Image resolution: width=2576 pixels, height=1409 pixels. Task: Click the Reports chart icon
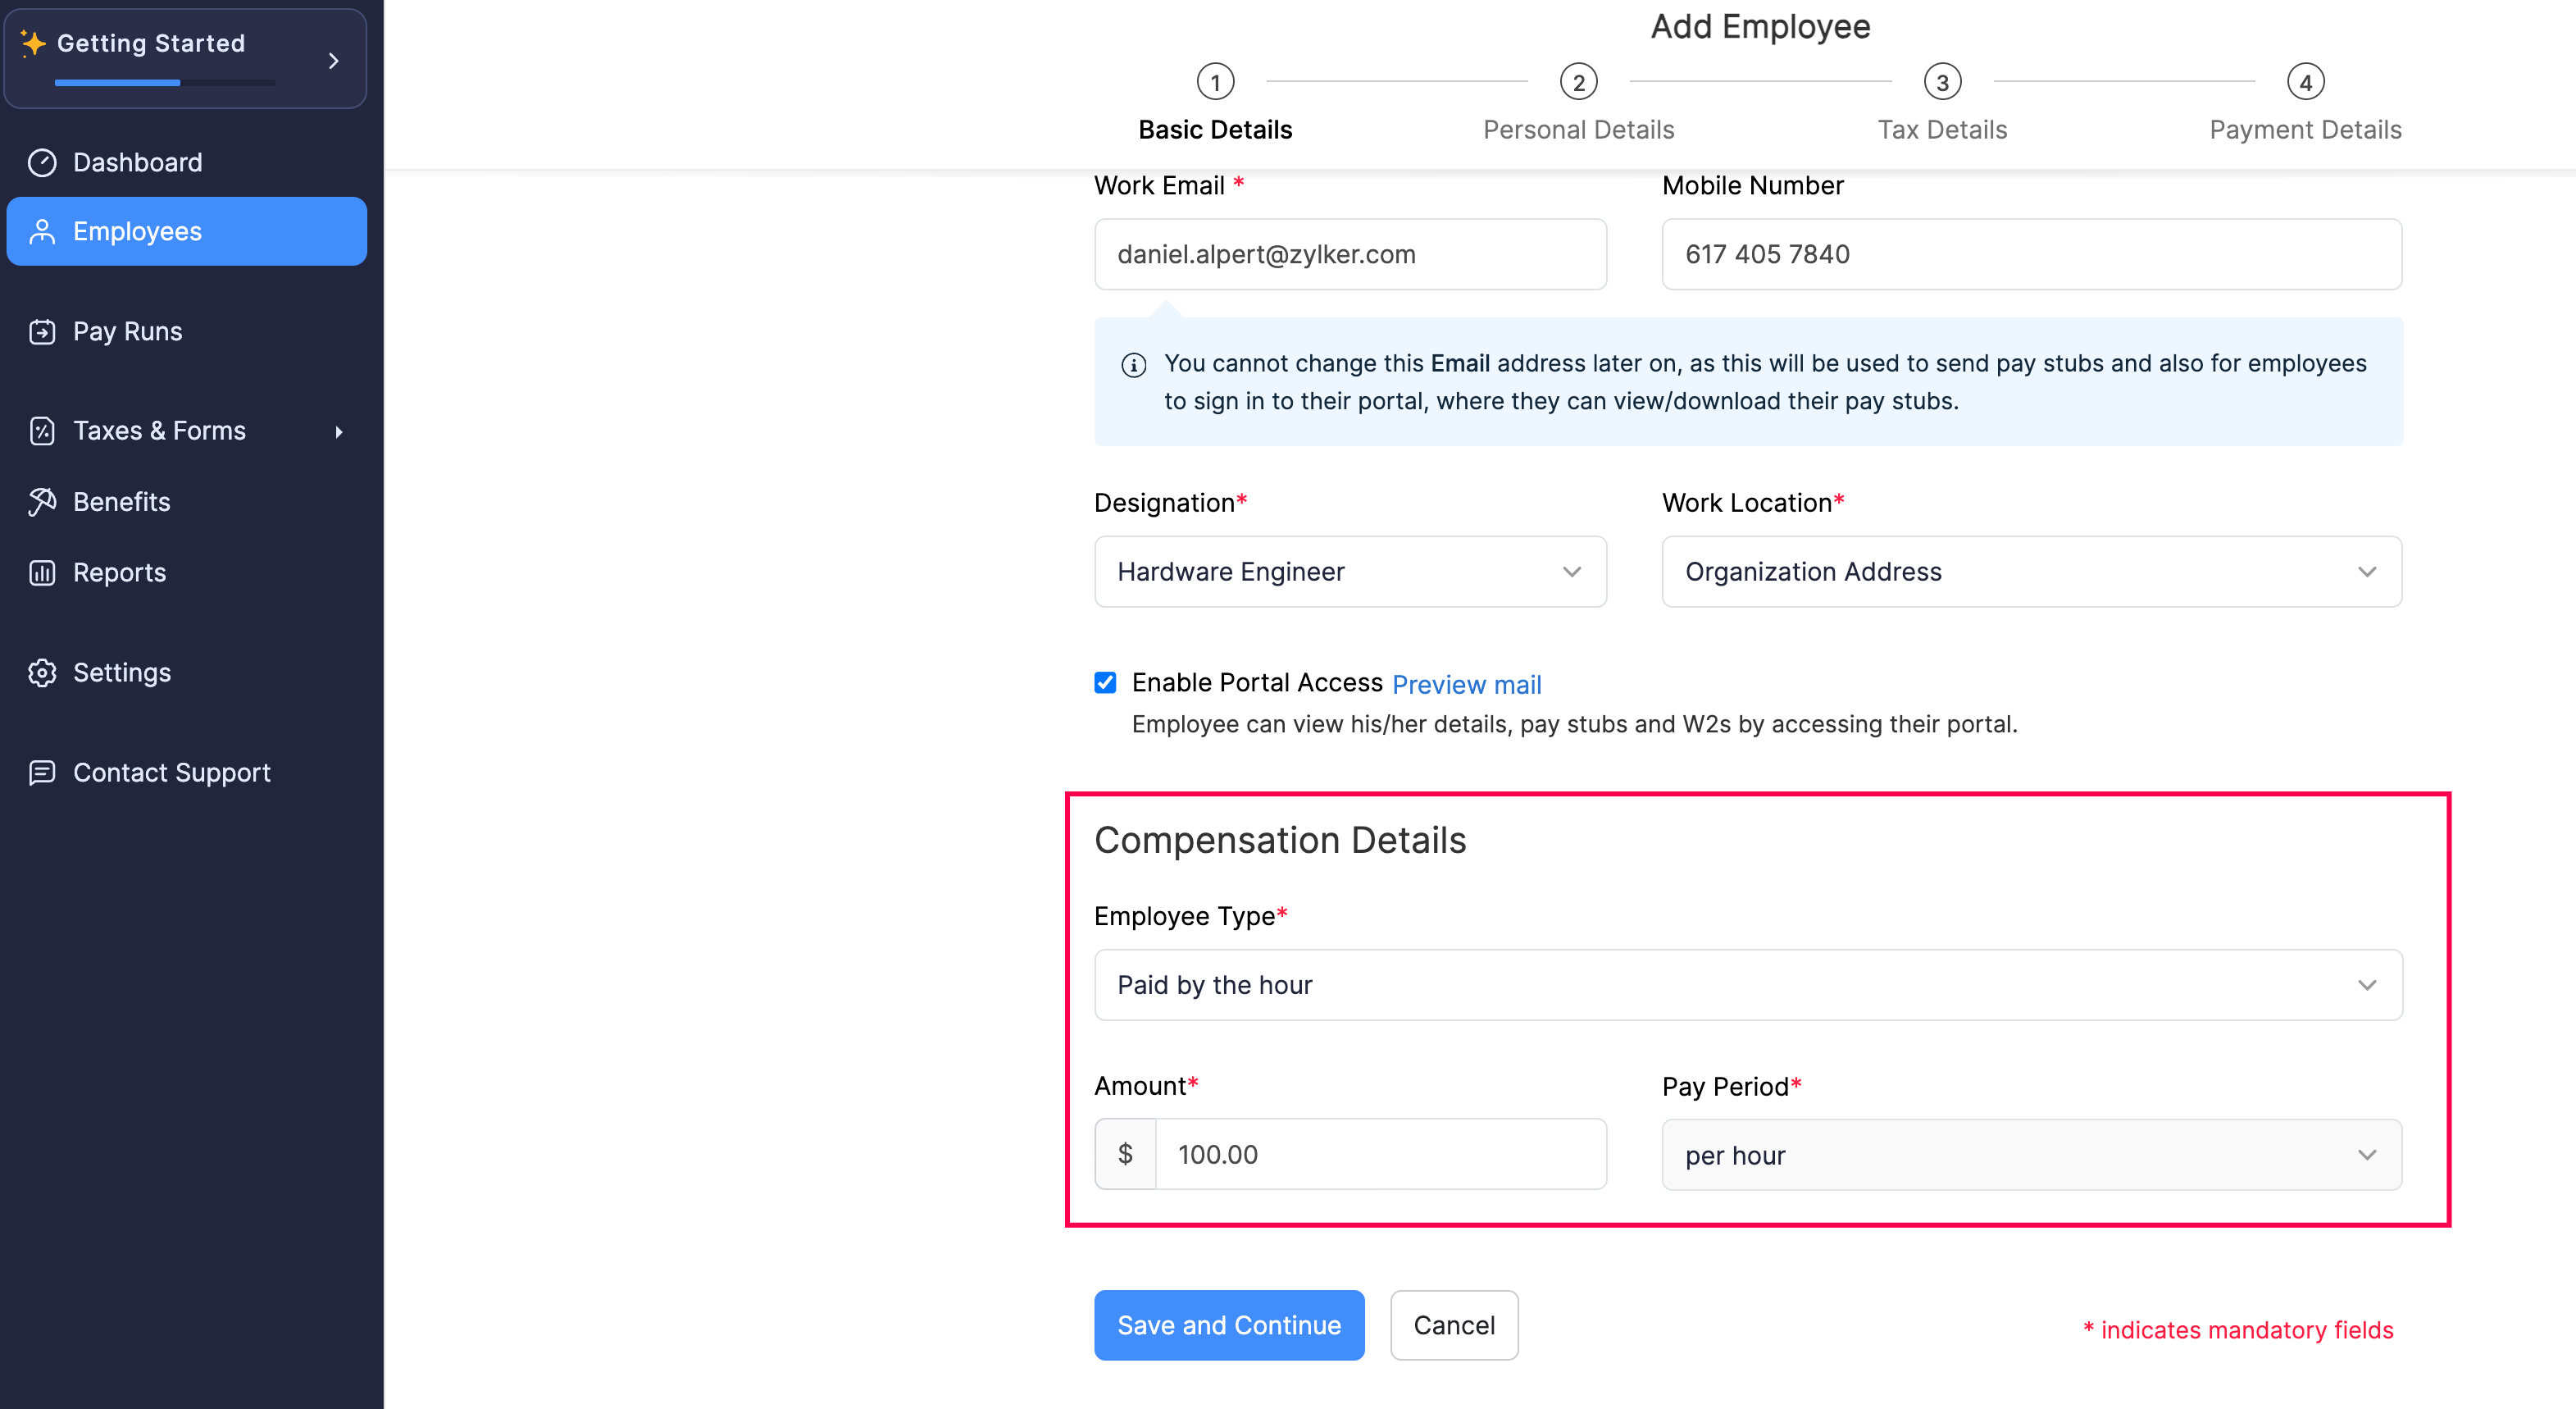[42, 572]
